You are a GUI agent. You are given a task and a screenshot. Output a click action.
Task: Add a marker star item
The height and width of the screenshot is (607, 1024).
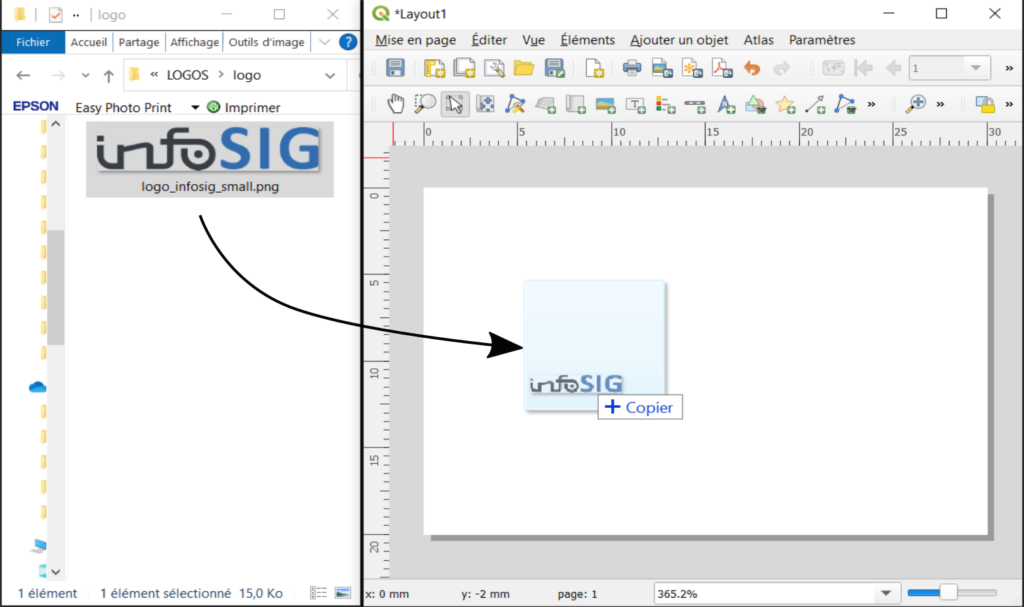click(x=786, y=104)
